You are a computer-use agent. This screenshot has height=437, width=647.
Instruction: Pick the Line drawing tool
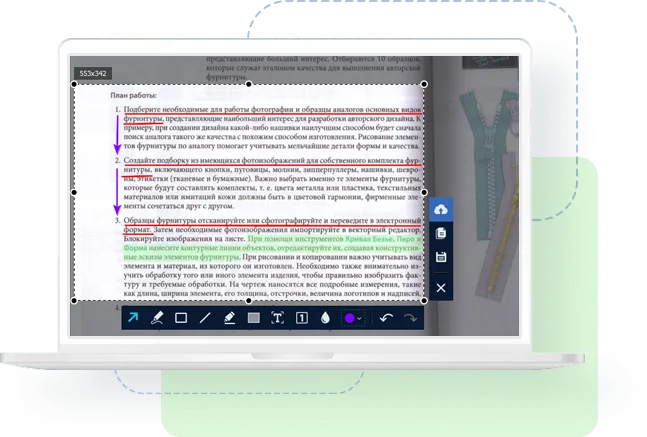205,318
